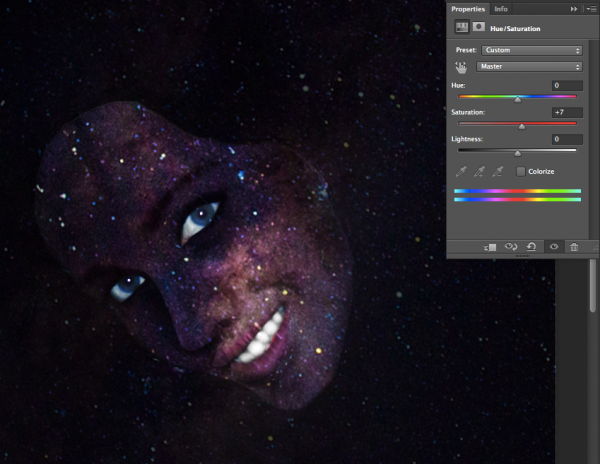This screenshot has width=600, height=464.
Task: Switch to the Info tab
Action: click(x=501, y=9)
